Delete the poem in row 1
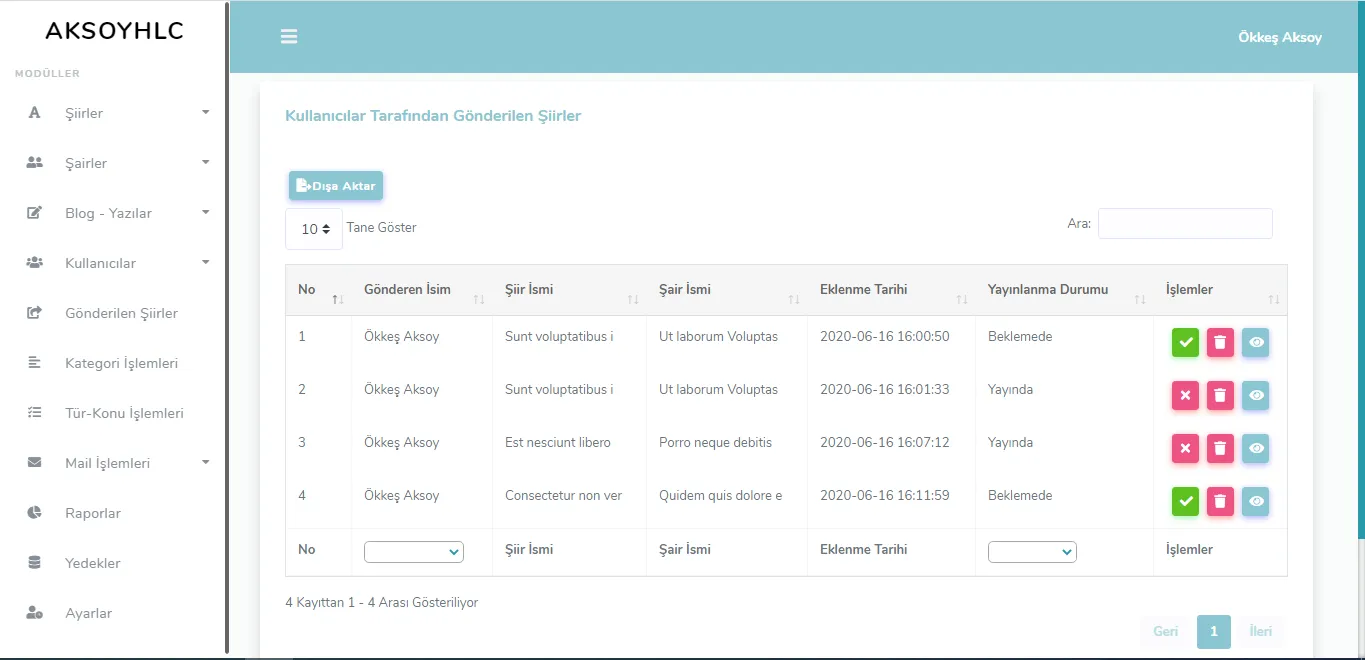This screenshot has height=660, width=1365. [x=1220, y=342]
